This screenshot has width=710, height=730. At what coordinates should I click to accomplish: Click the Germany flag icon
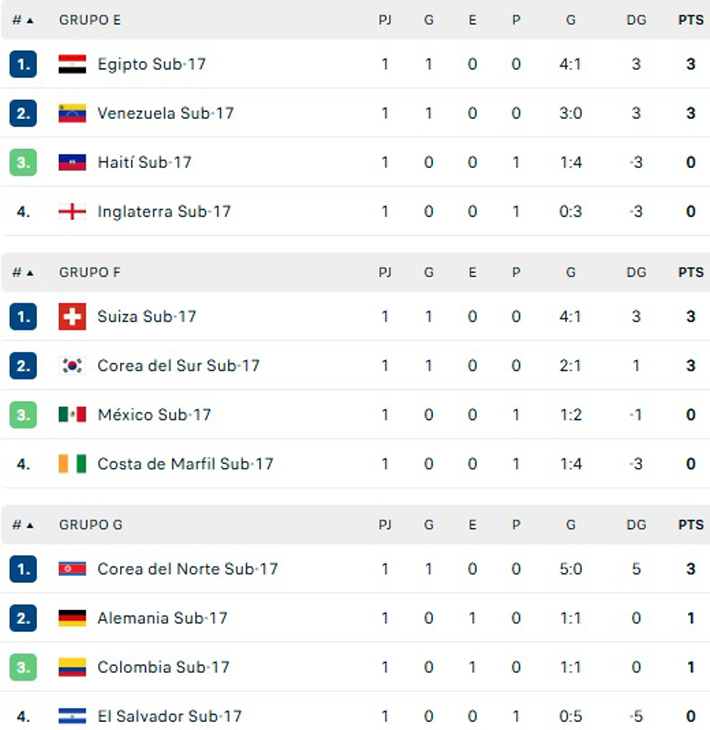[72, 618]
